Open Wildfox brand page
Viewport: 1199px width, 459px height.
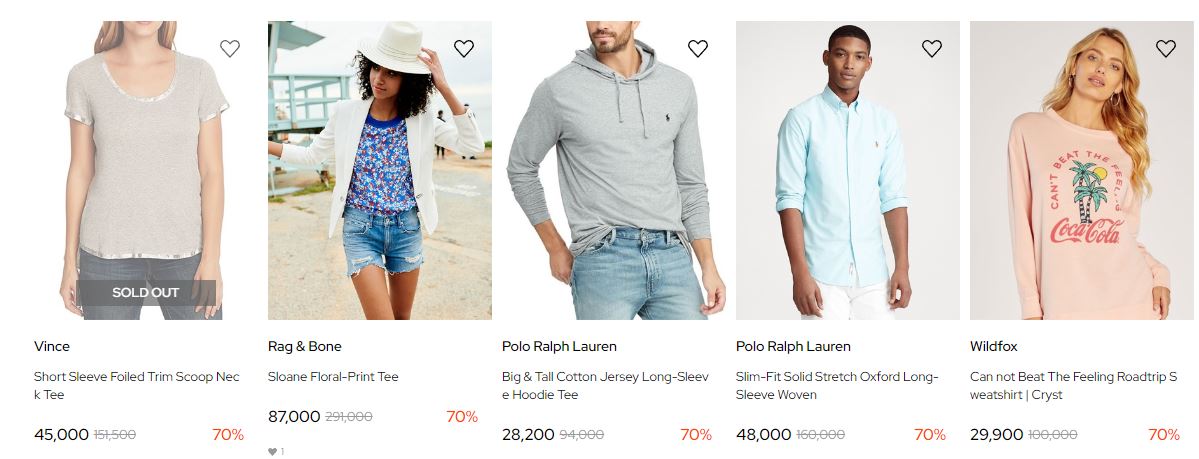[993, 347]
